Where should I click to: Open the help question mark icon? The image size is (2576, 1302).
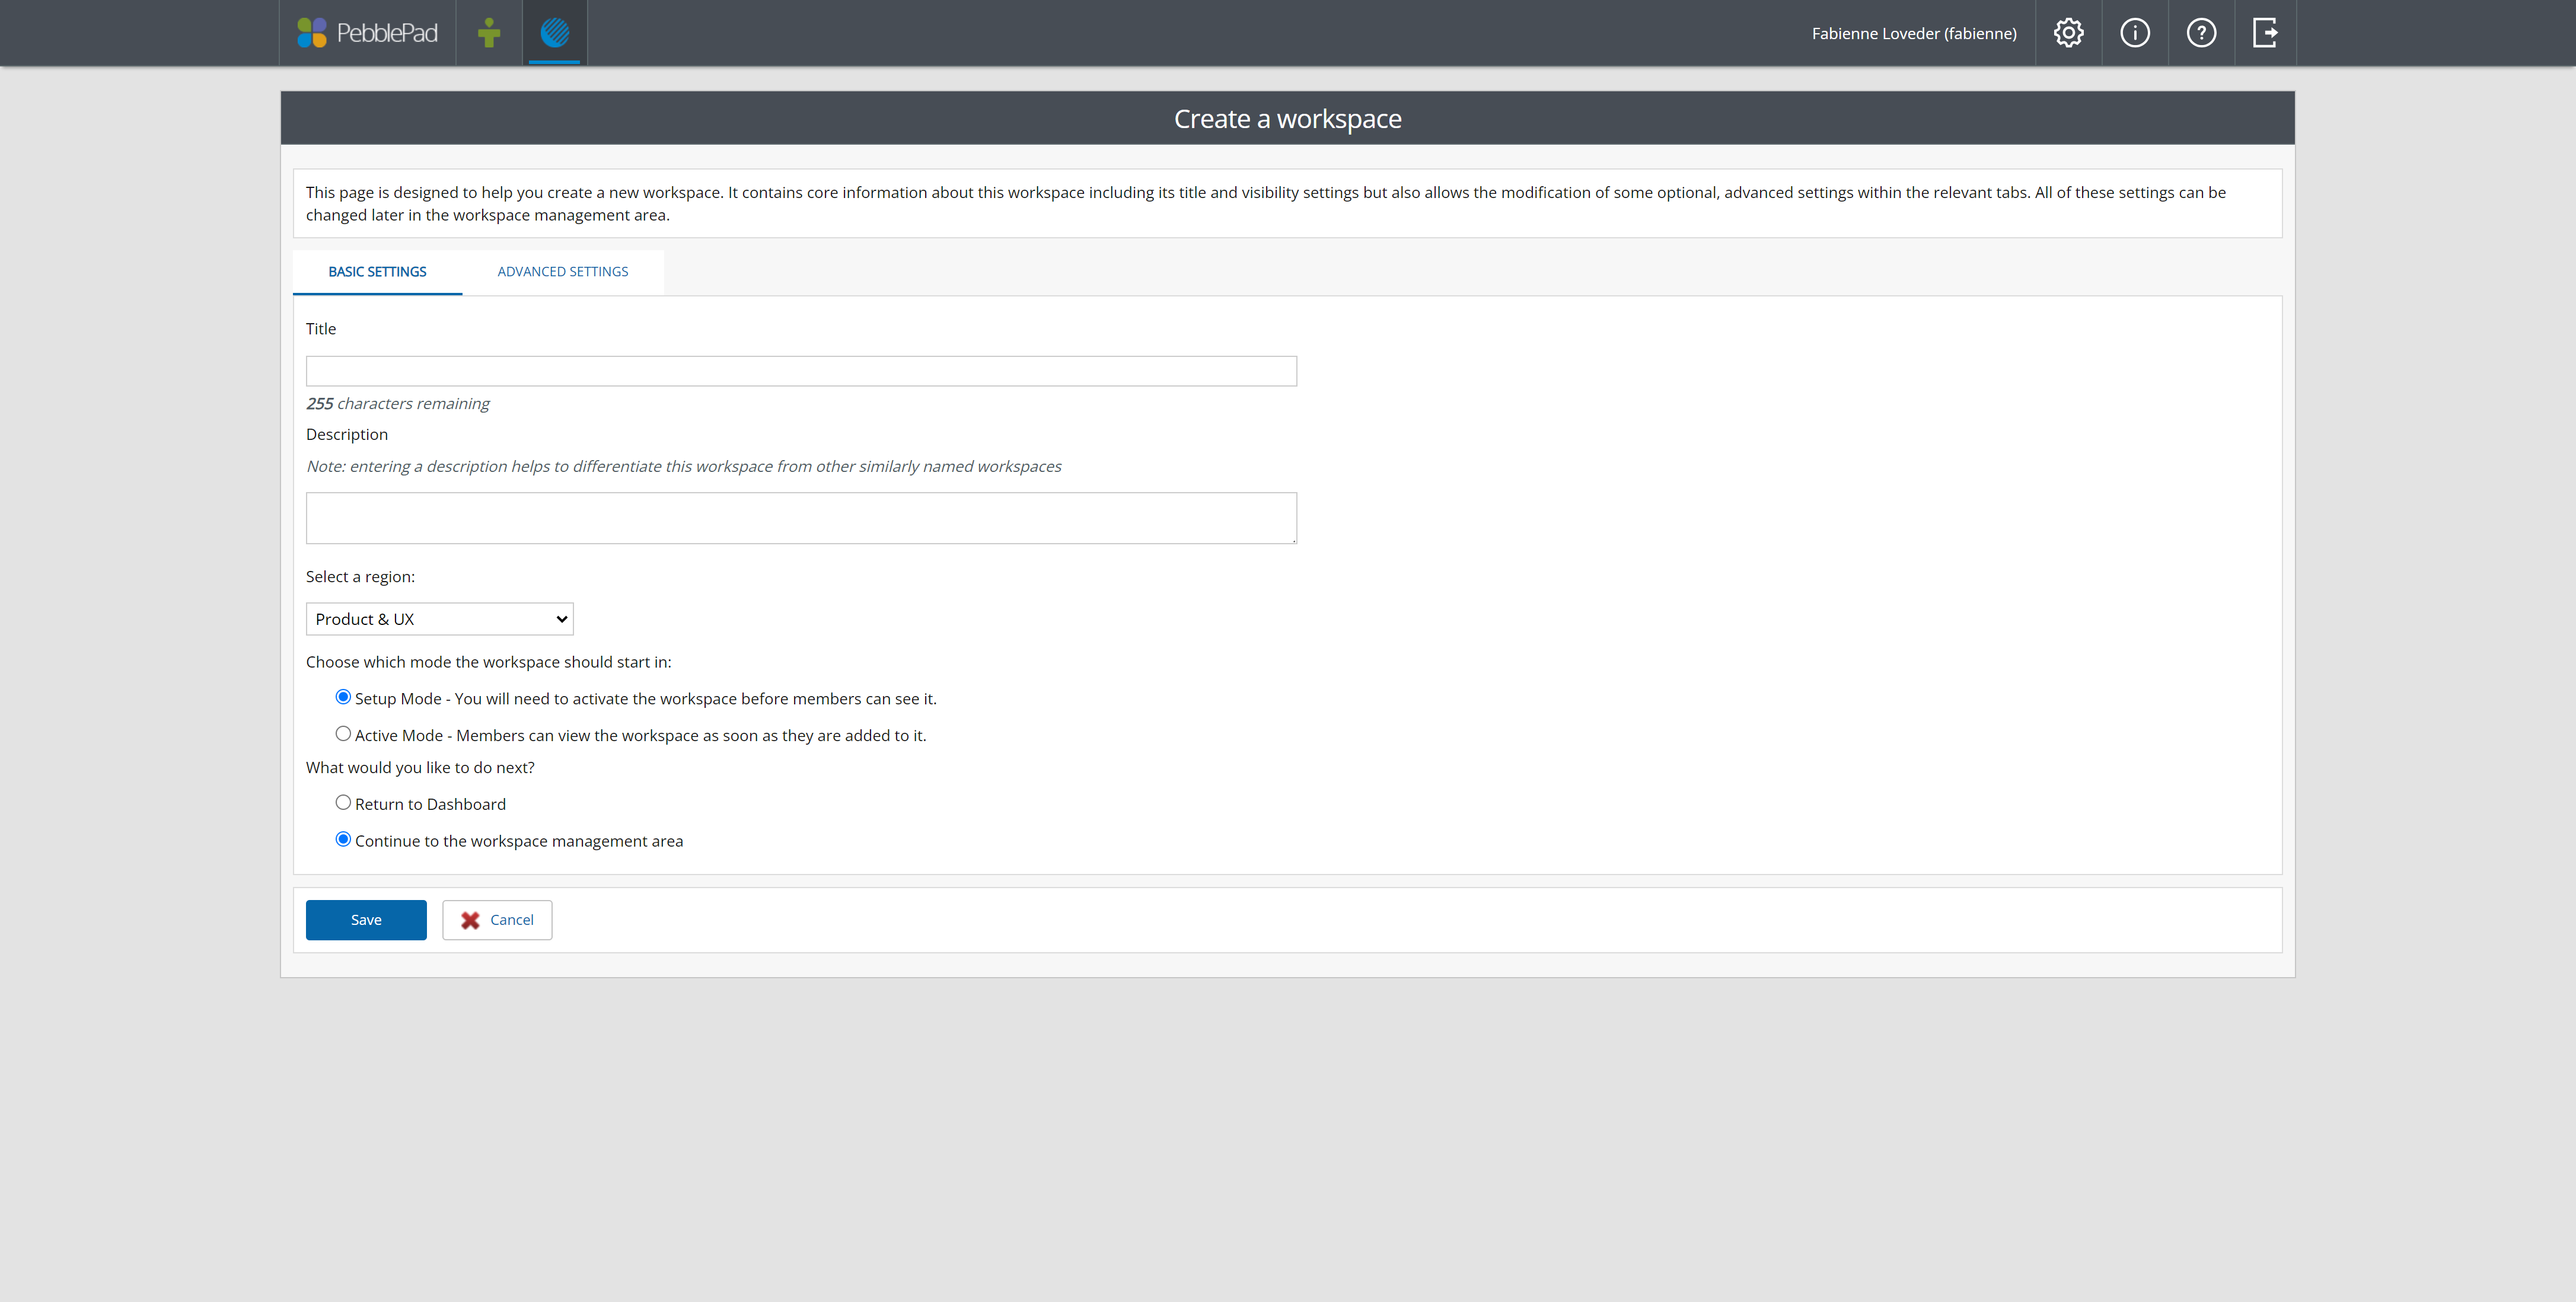point(2201,33)
